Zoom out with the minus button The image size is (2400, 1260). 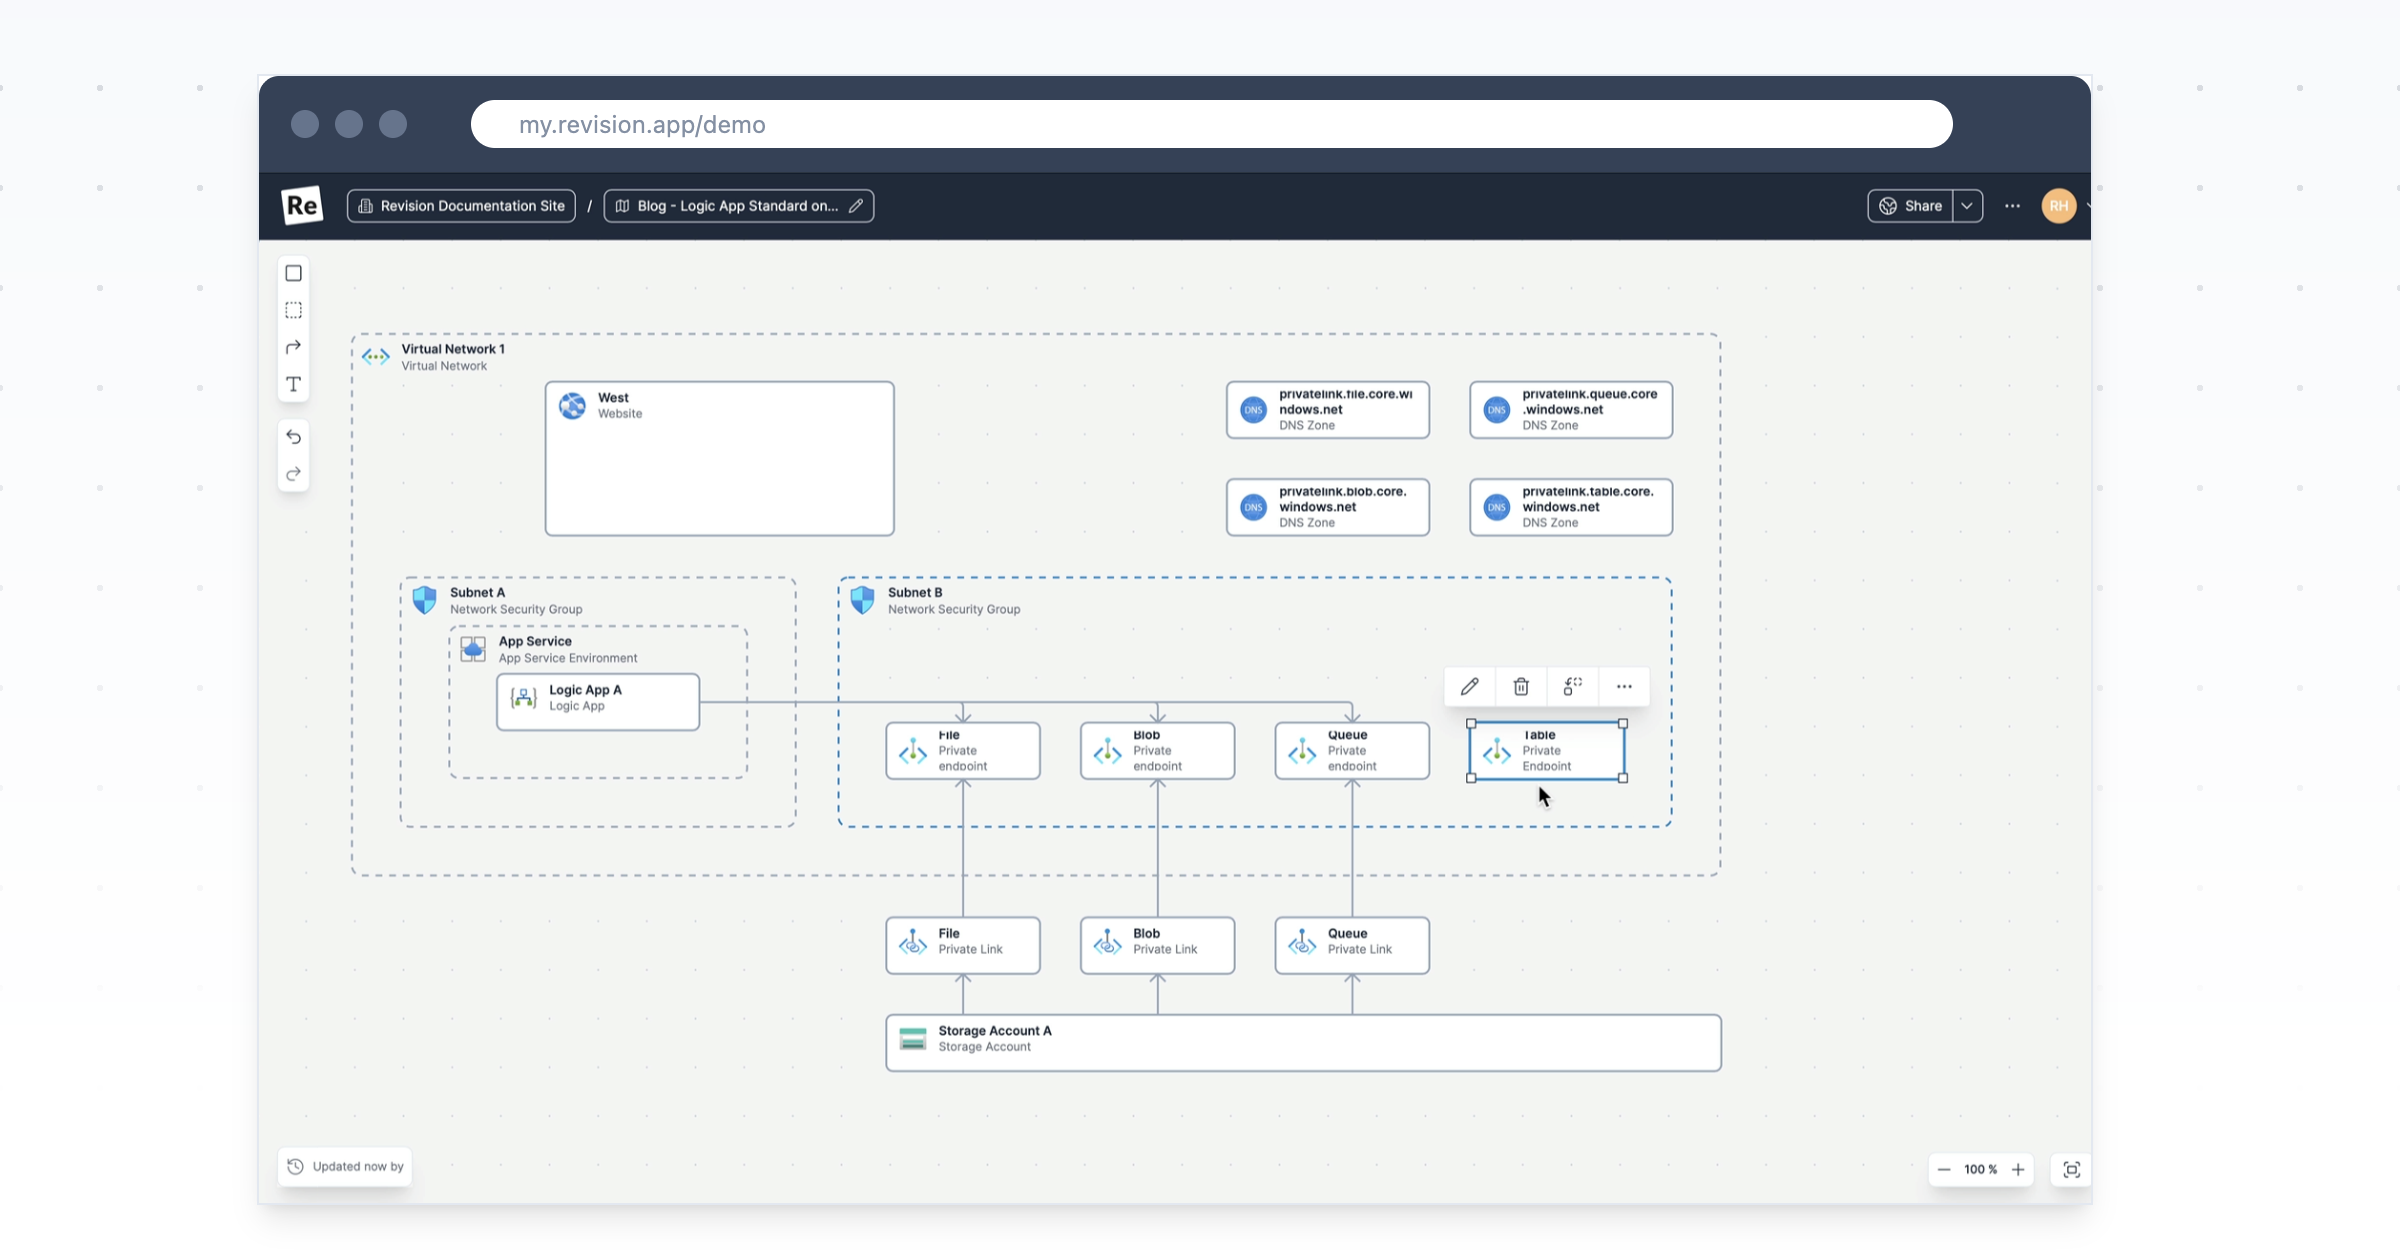pyautogui.click(x=1944, y=1169)
